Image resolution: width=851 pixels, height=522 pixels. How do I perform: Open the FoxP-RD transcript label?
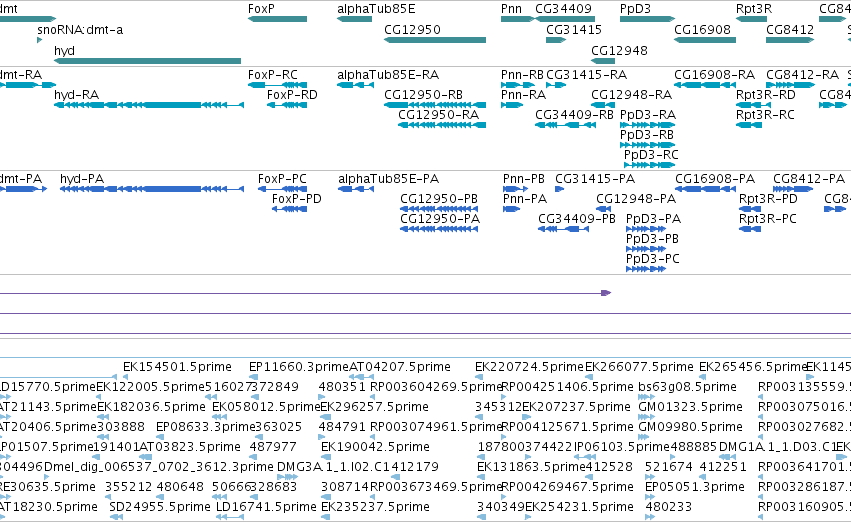pos(292,95)
